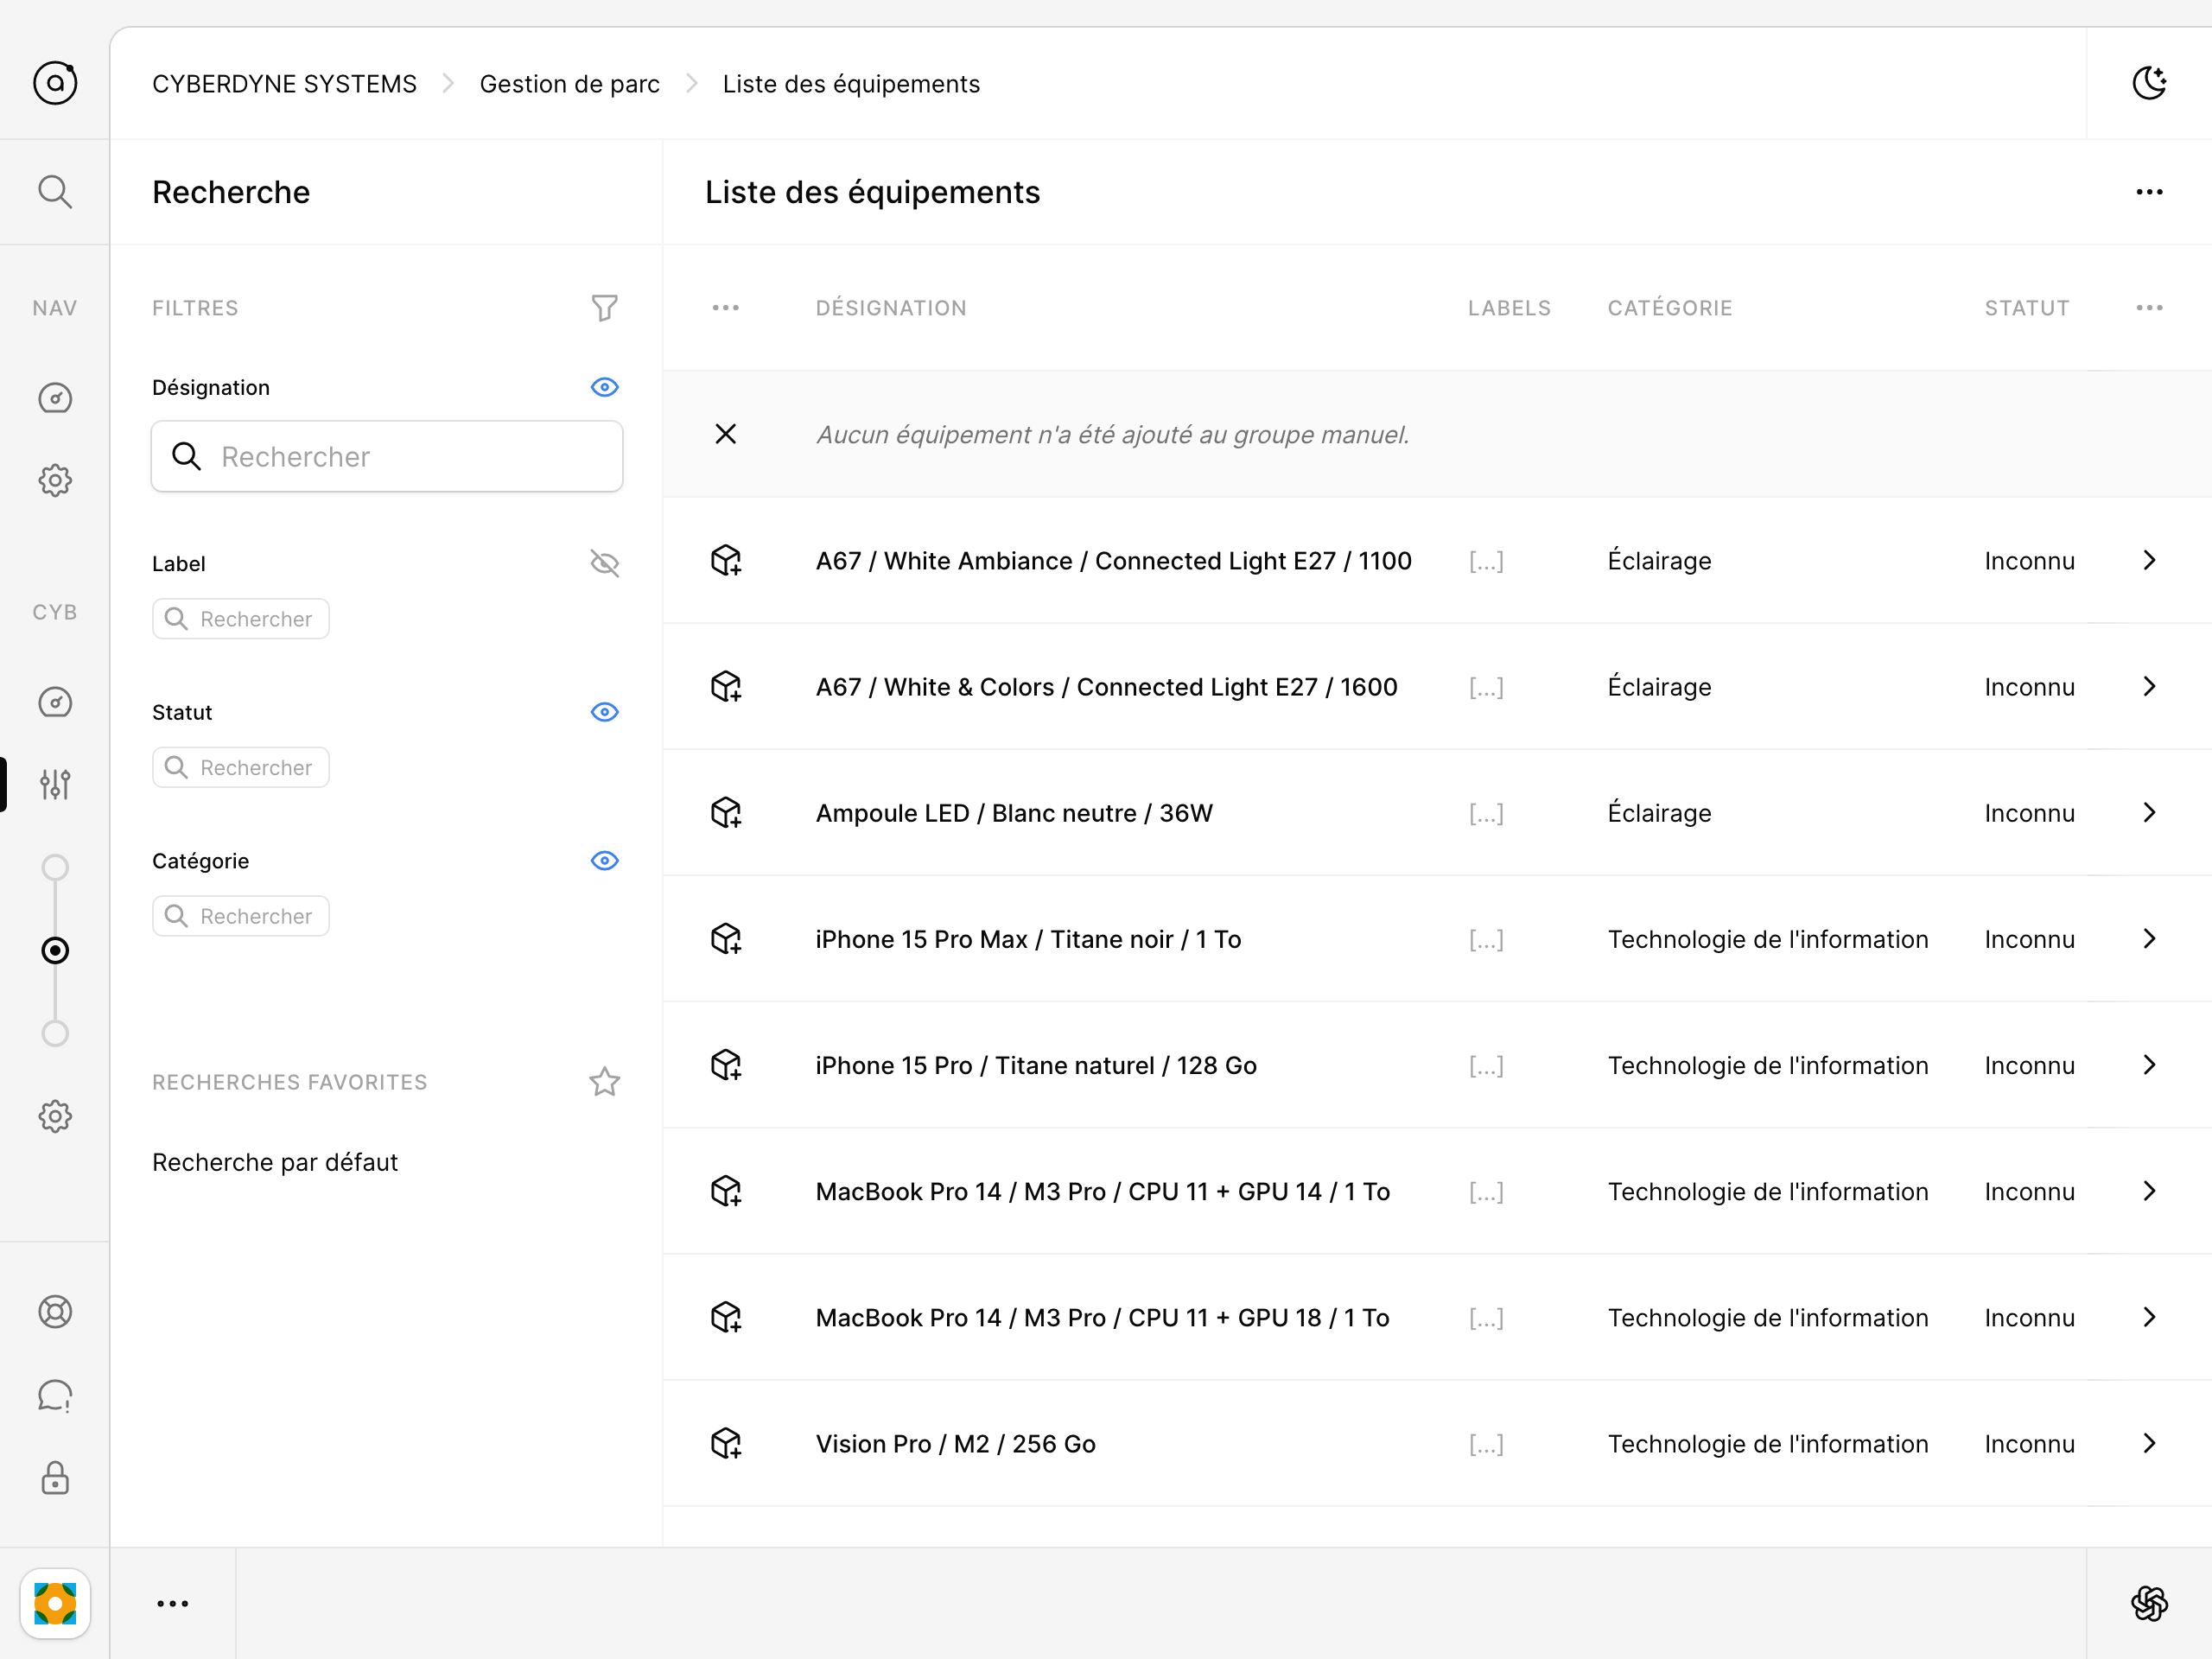Open details chevron for Vision Pro
This screenshot has height=1659, width=2212.
pyautogui.click(x=2149, y=1443)
